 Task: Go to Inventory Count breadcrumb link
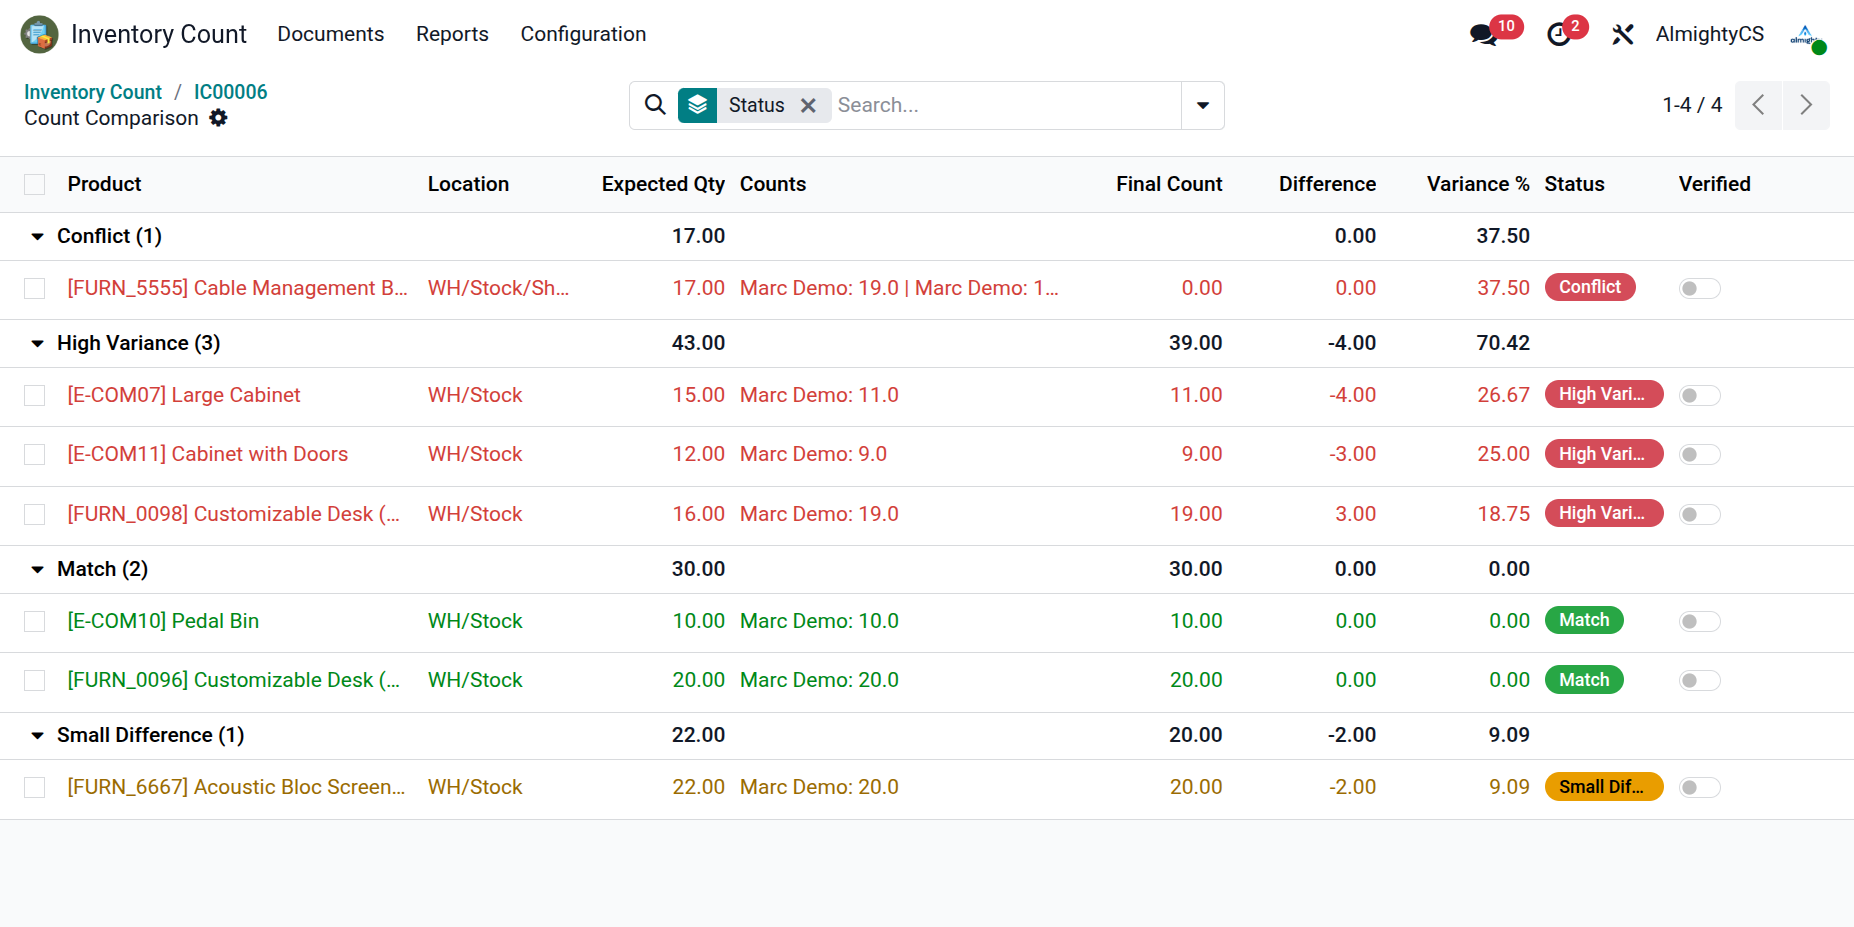click(93, 92)
